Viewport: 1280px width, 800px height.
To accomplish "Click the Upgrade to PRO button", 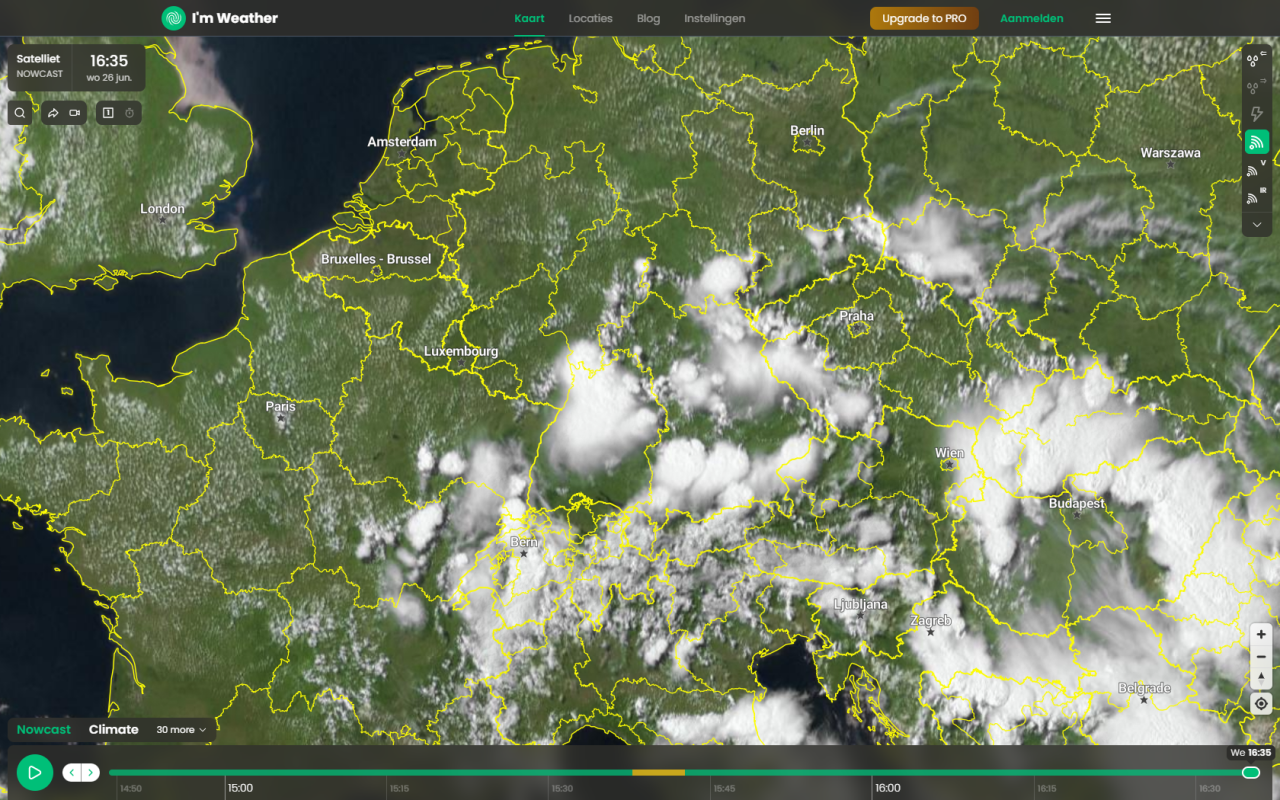I will 924,18.
